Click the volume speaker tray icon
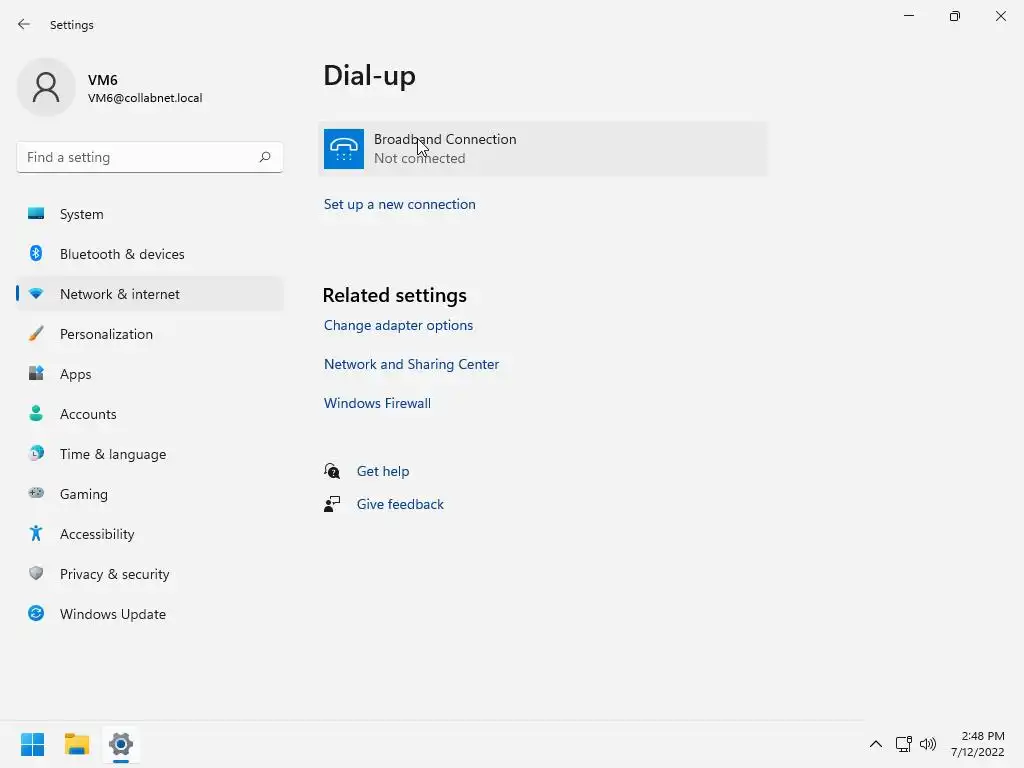 [x=928, y=744]
